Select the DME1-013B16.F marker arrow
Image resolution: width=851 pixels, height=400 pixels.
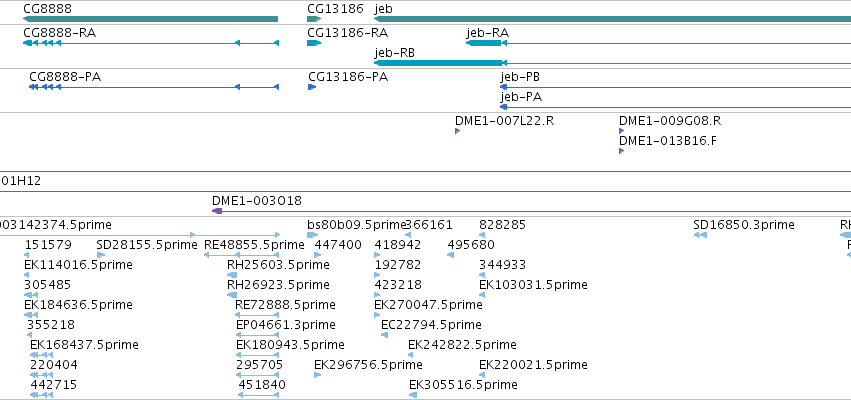(621, 151)
